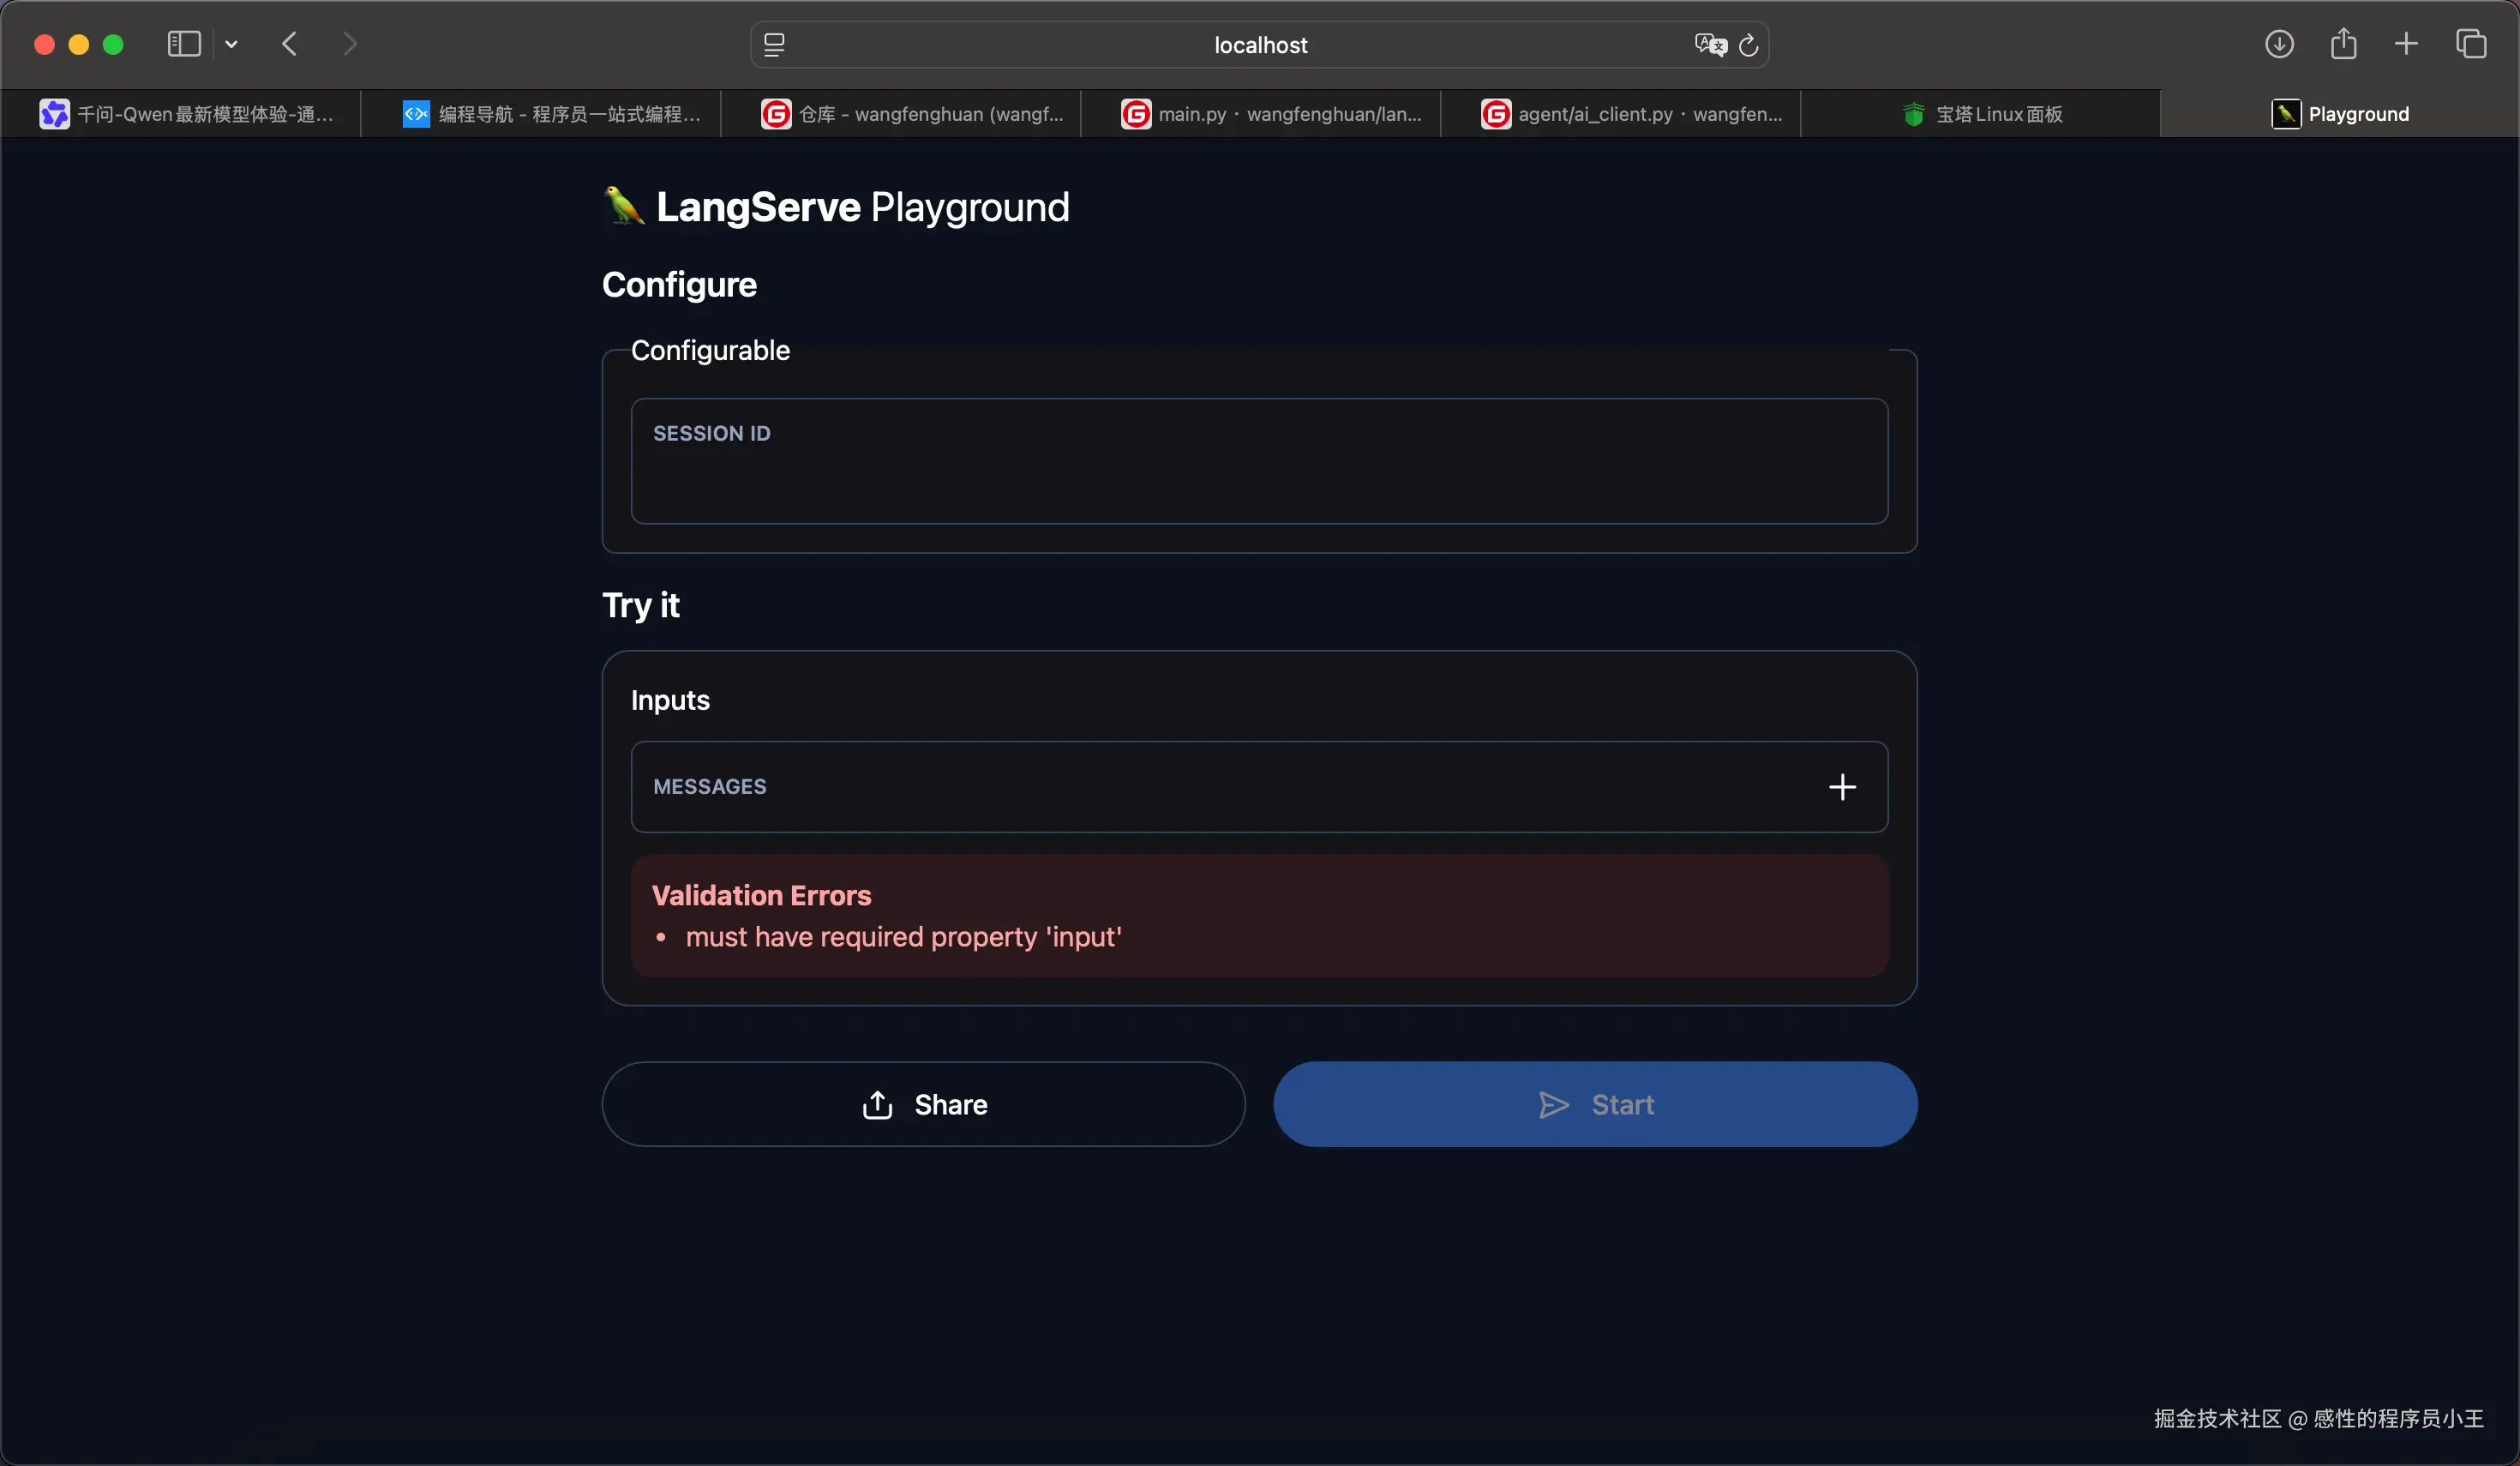Image resolution: width=2520 pixels, height=1466 pixels.
Task: Click the localhost address bar
Action: pos(1259,45)
